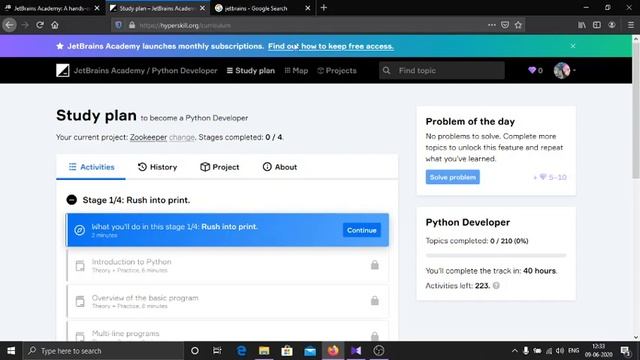The image size is (640, 360).
Task: Open the About tab
Action: pos(280,167)
